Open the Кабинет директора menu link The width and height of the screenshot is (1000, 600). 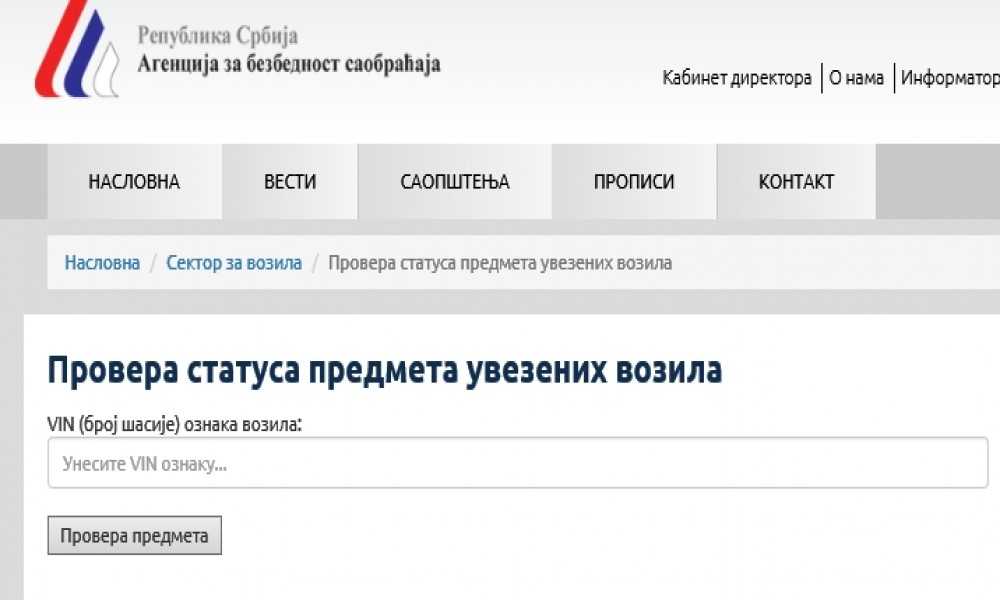click(736, 77)
